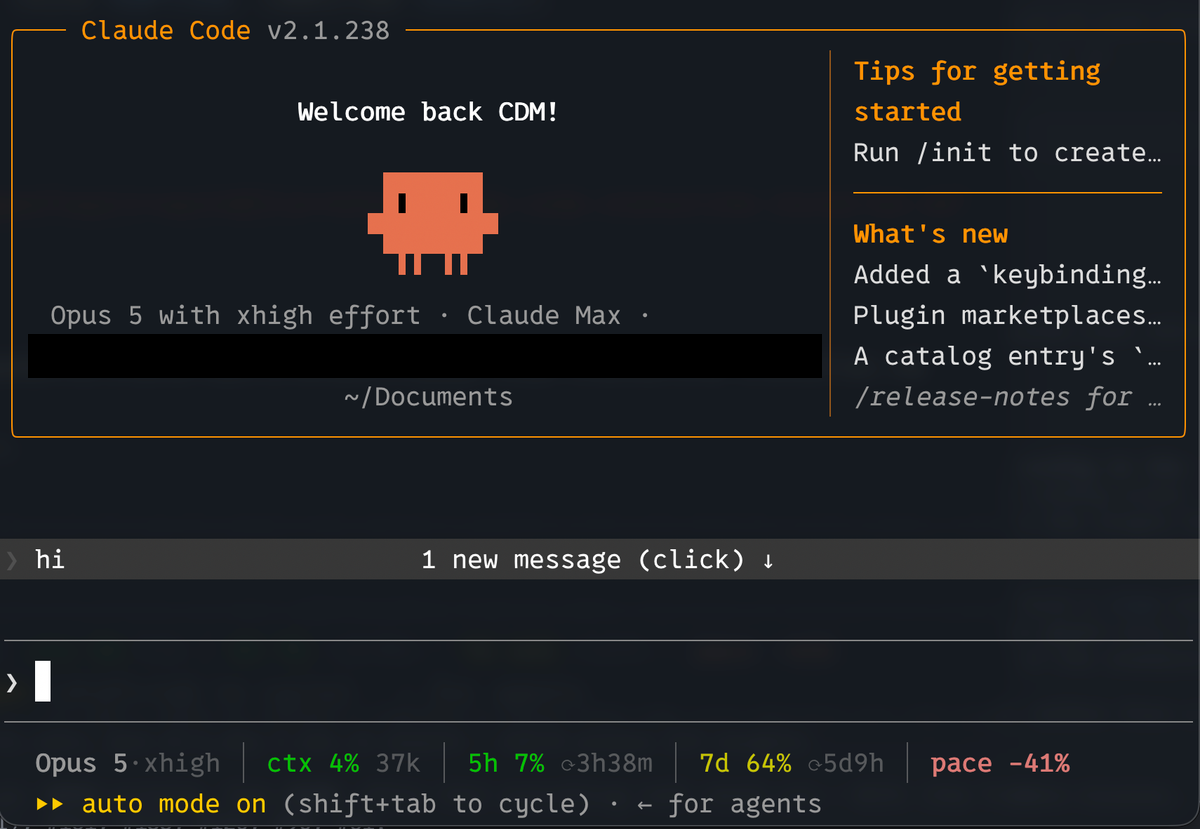Image resolution: width=1200 pixels, height=829 pixels.
Task: Click 'Claude Max' plan text
Action: [x=543, y=316]
